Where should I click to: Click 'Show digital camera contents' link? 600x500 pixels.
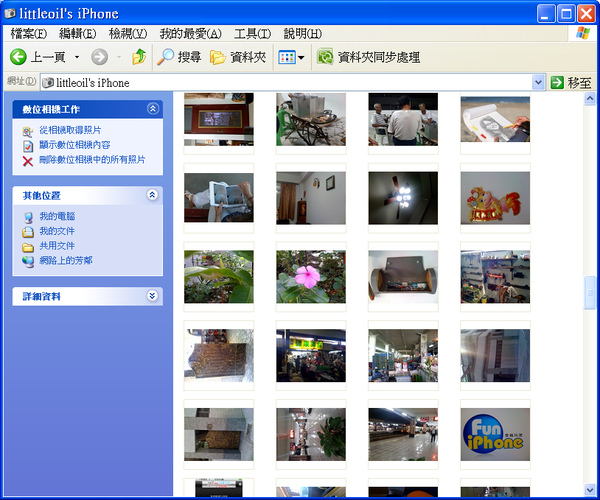point(75,145)
